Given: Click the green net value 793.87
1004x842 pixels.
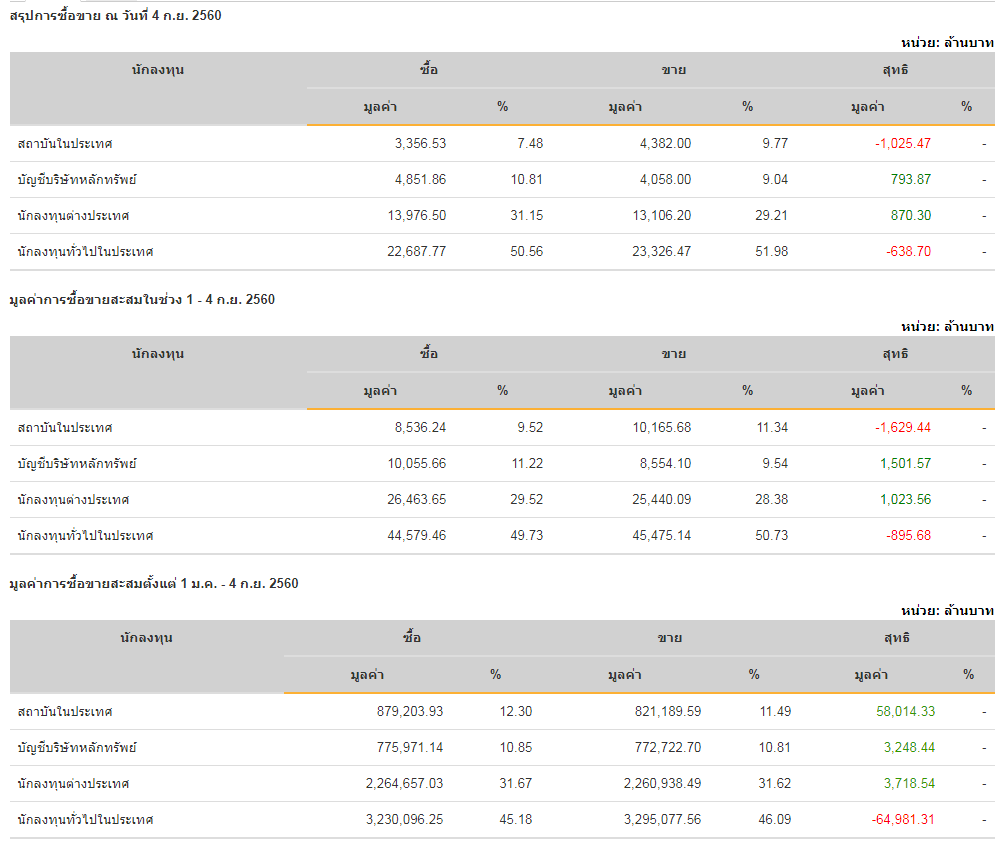Looking at the screenshot, I should (x=910, y=179).
